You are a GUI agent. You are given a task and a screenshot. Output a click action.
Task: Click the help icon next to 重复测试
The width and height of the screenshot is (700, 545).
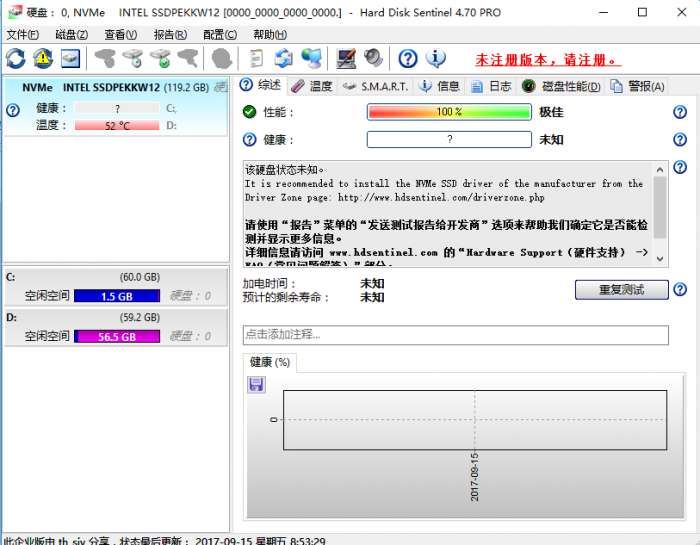coord(680,289)
